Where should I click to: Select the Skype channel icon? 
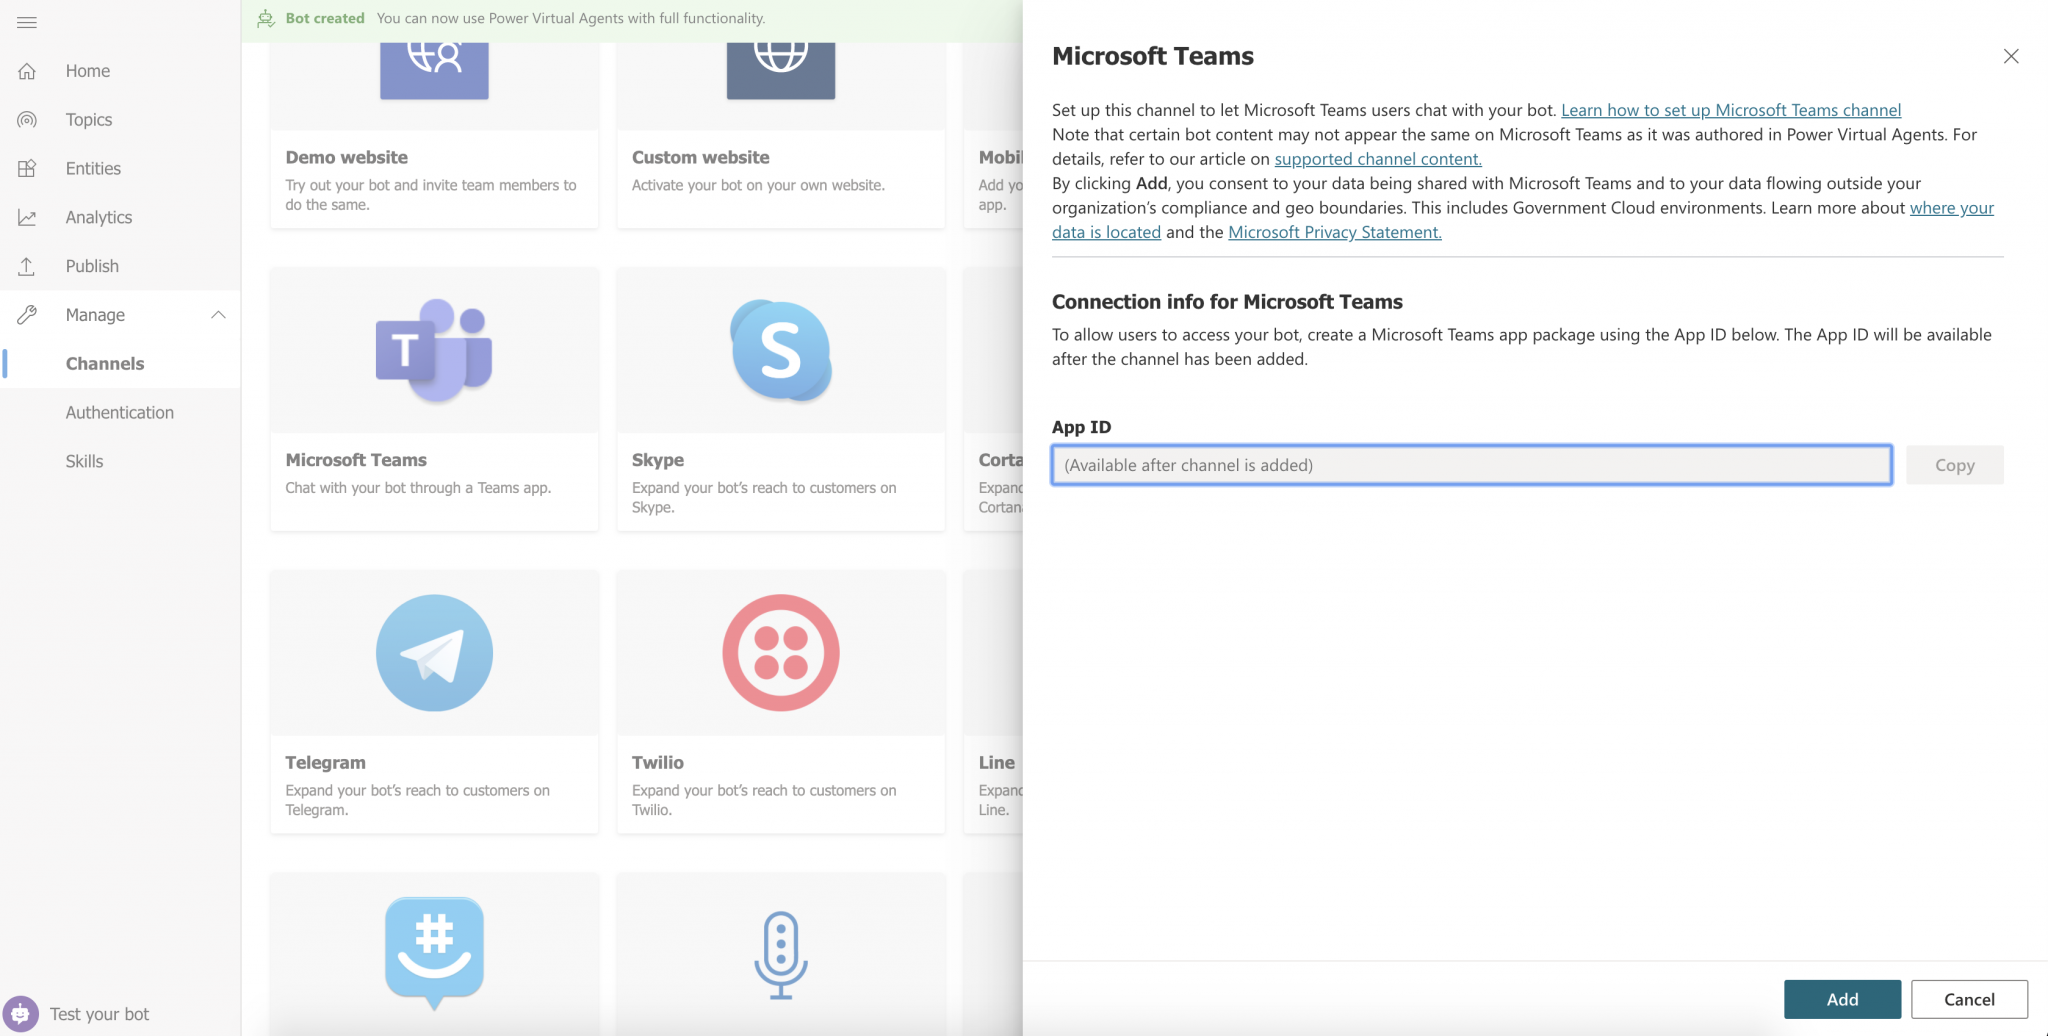point(780,349)
